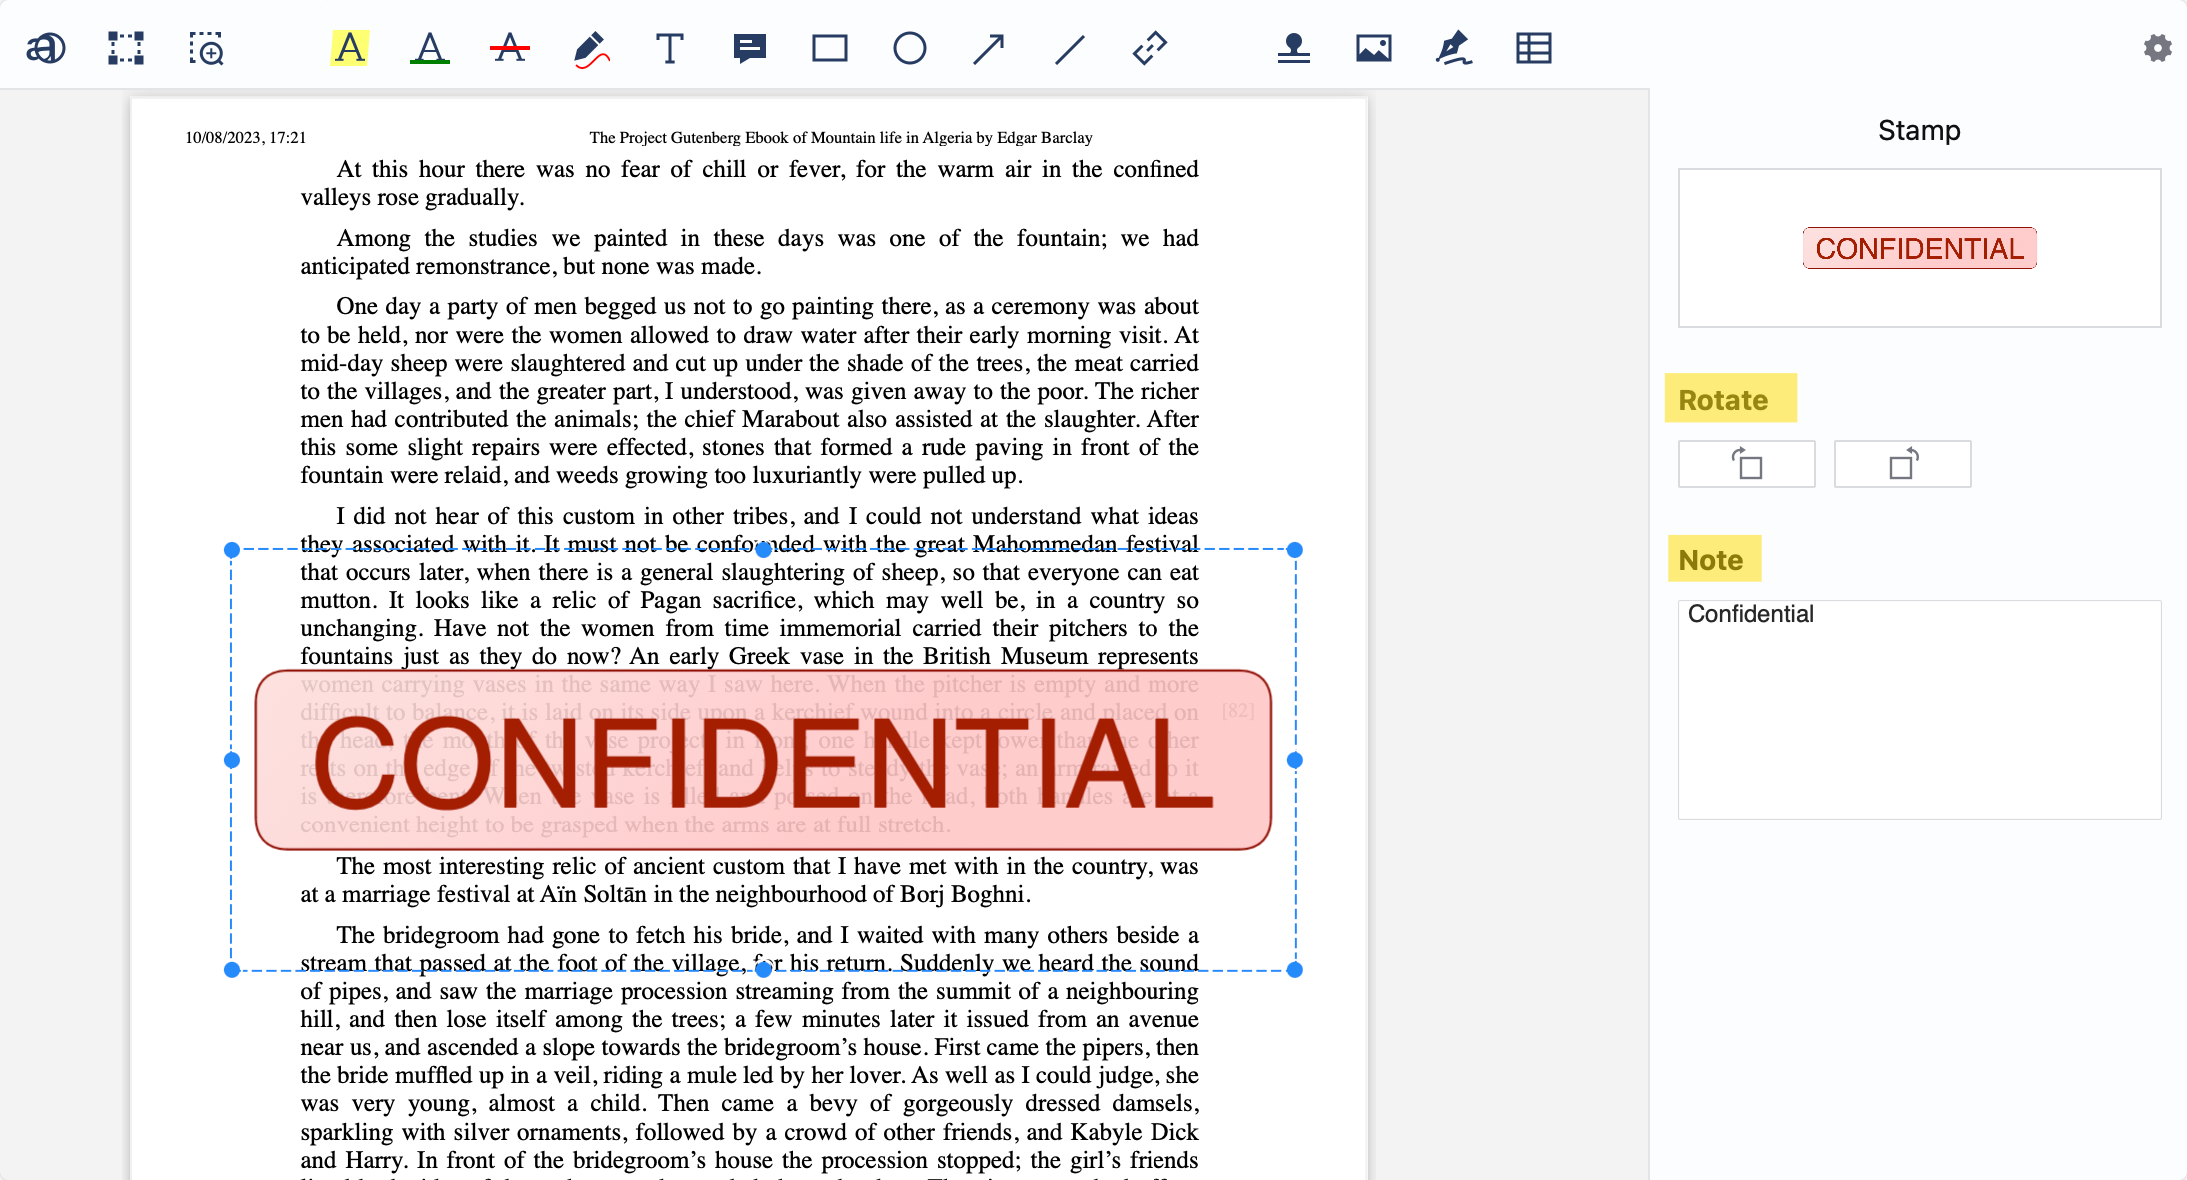Select the Arrow annotation tool

point(989,48)
